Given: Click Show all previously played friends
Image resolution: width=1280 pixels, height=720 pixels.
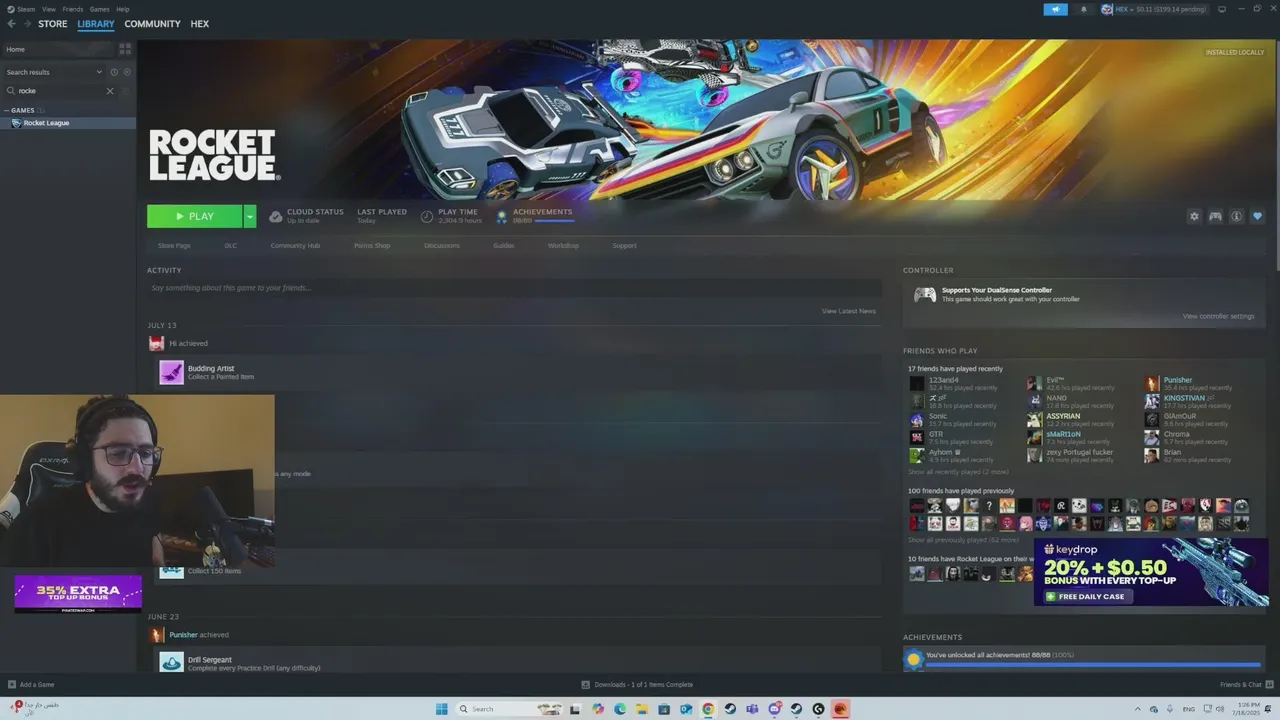Looking at the screenshot, I should coord(963,540).
